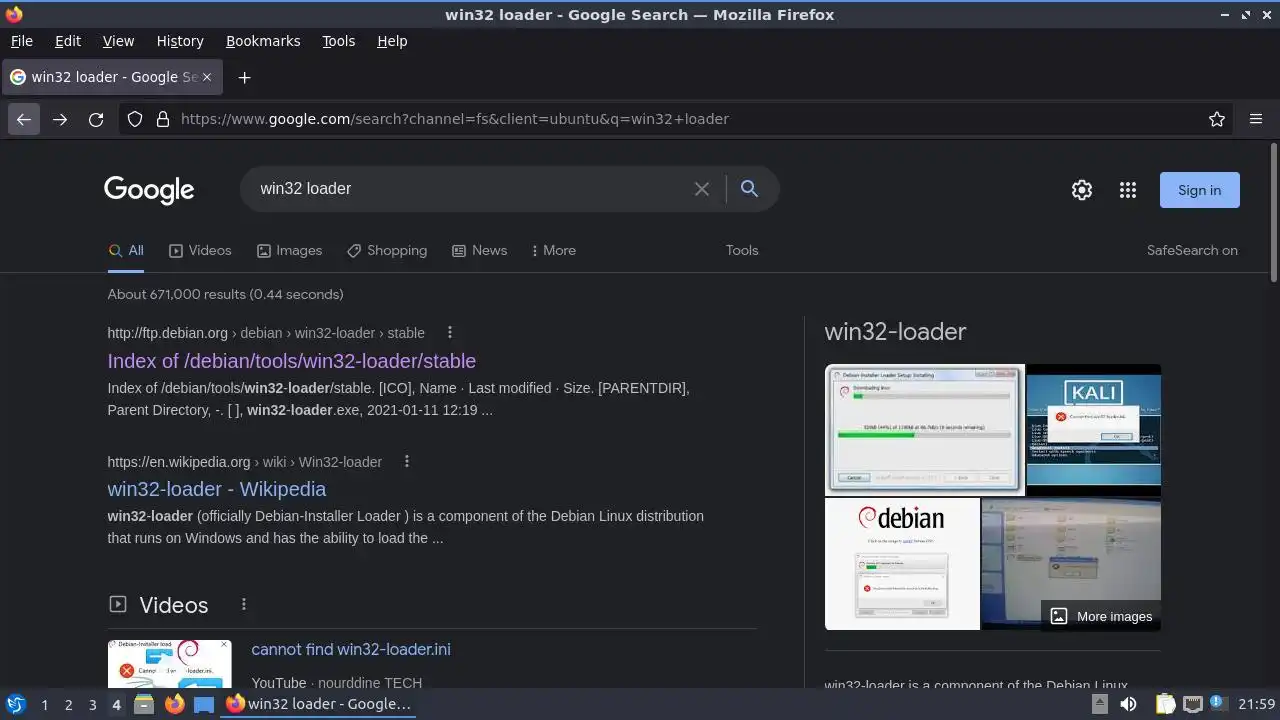The image size is (1280, 720).
Task: Open the Google apps grid
Action: click(1128, 190)
